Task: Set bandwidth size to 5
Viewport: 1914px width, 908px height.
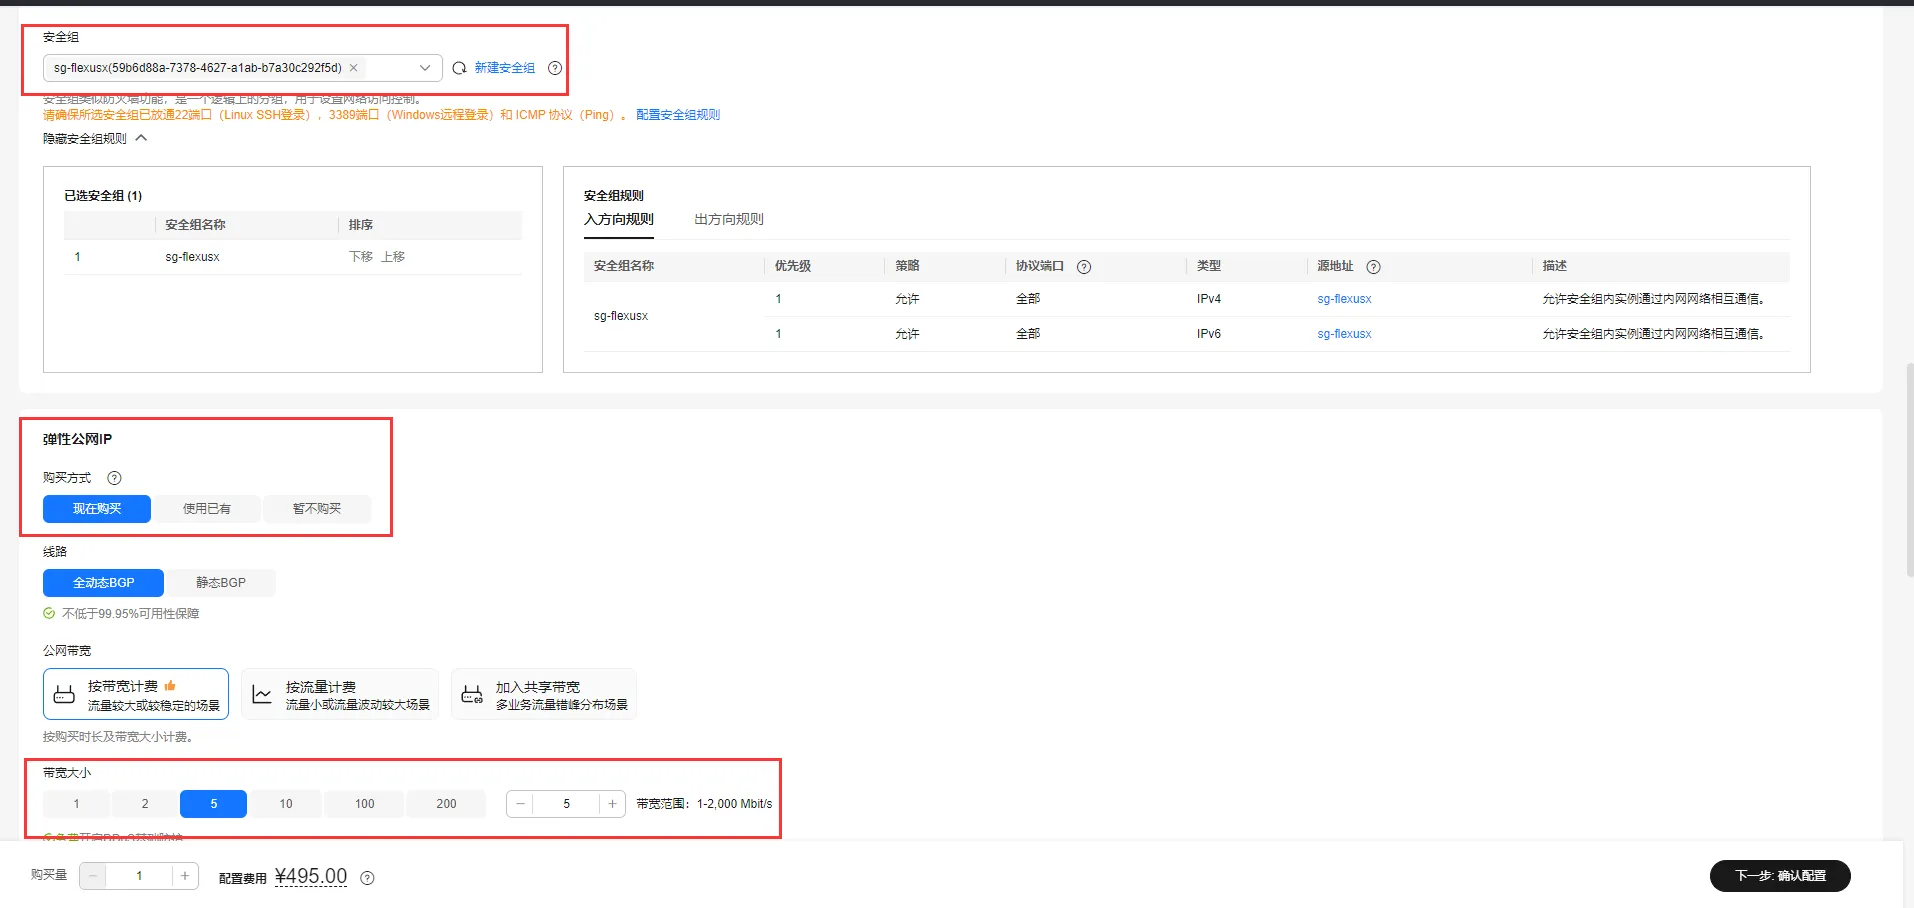Action: click(x=213, y=804)
